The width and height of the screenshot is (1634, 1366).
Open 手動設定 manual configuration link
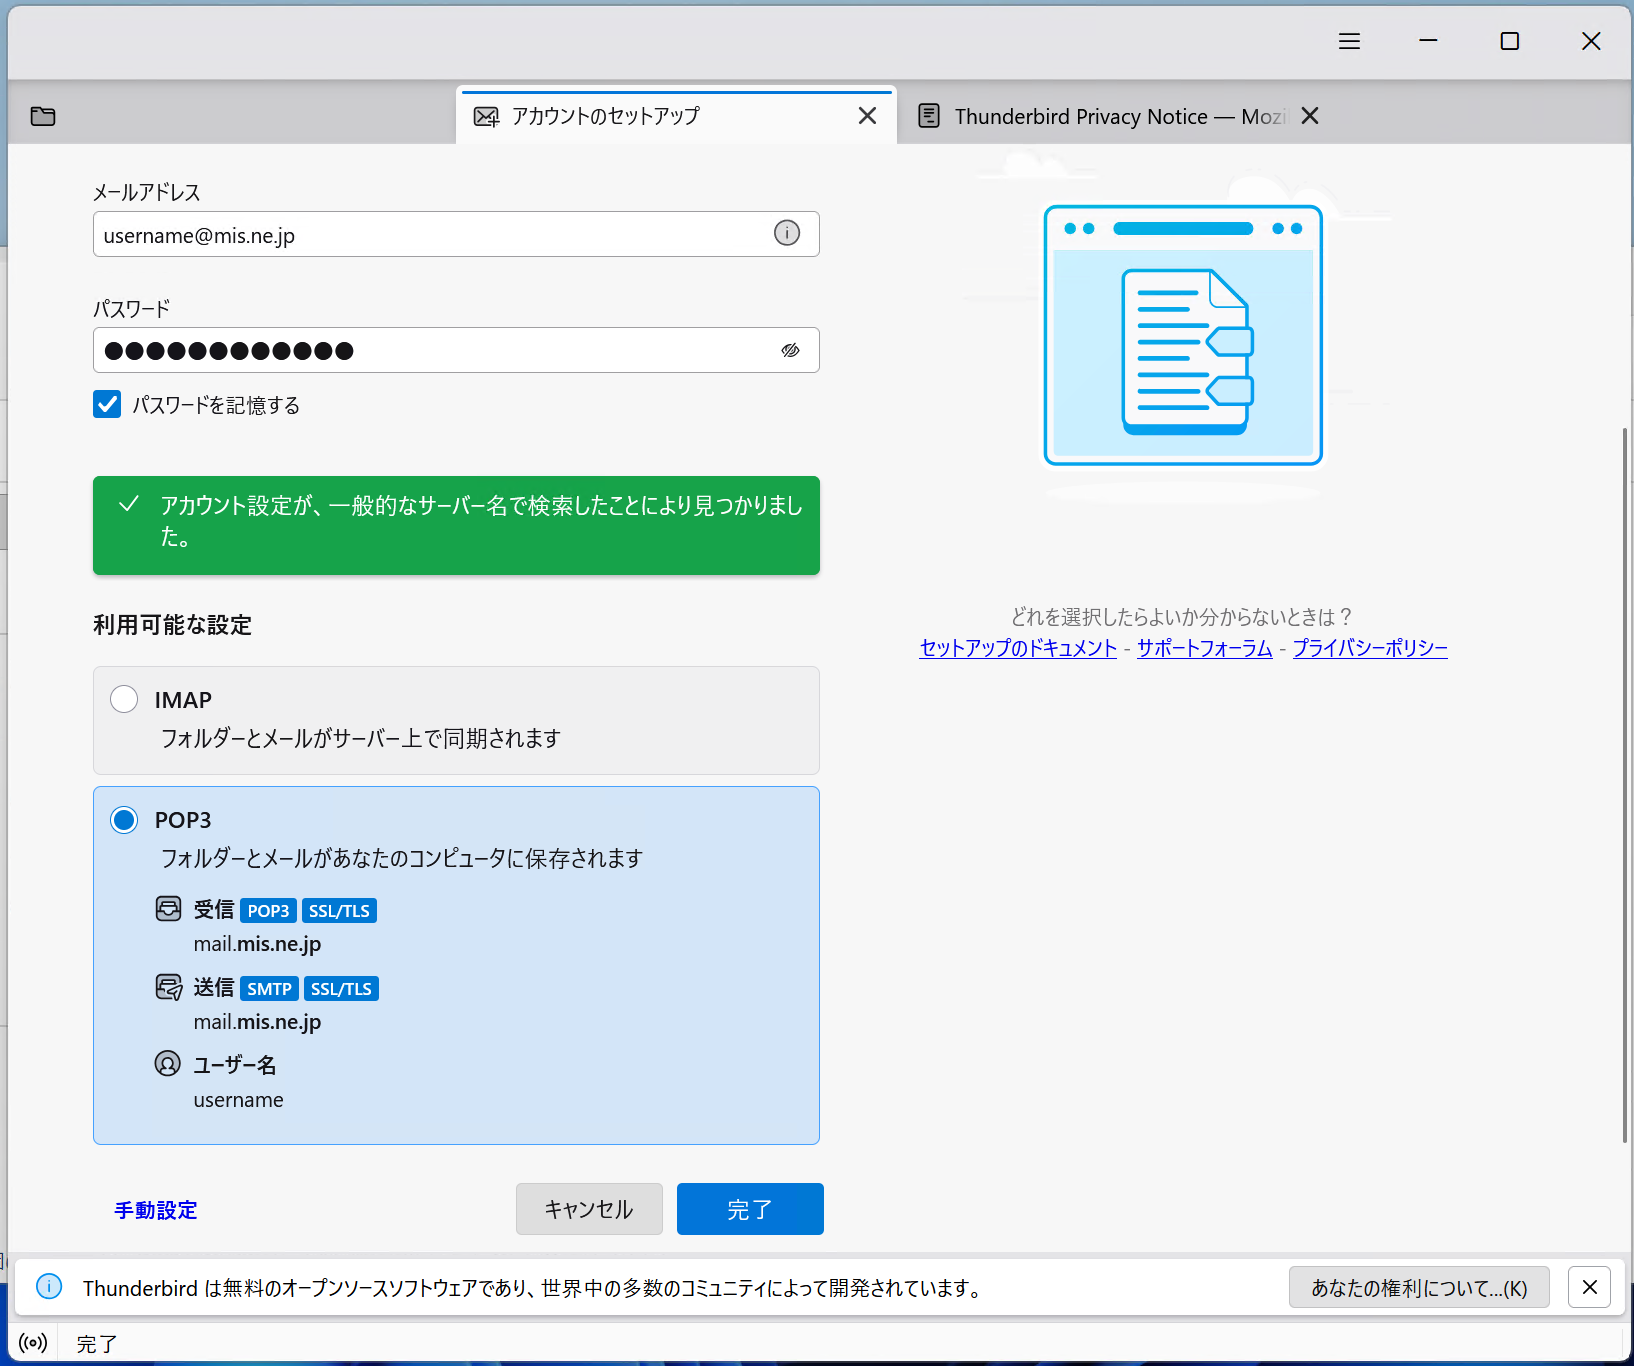tap(156, 1210)
